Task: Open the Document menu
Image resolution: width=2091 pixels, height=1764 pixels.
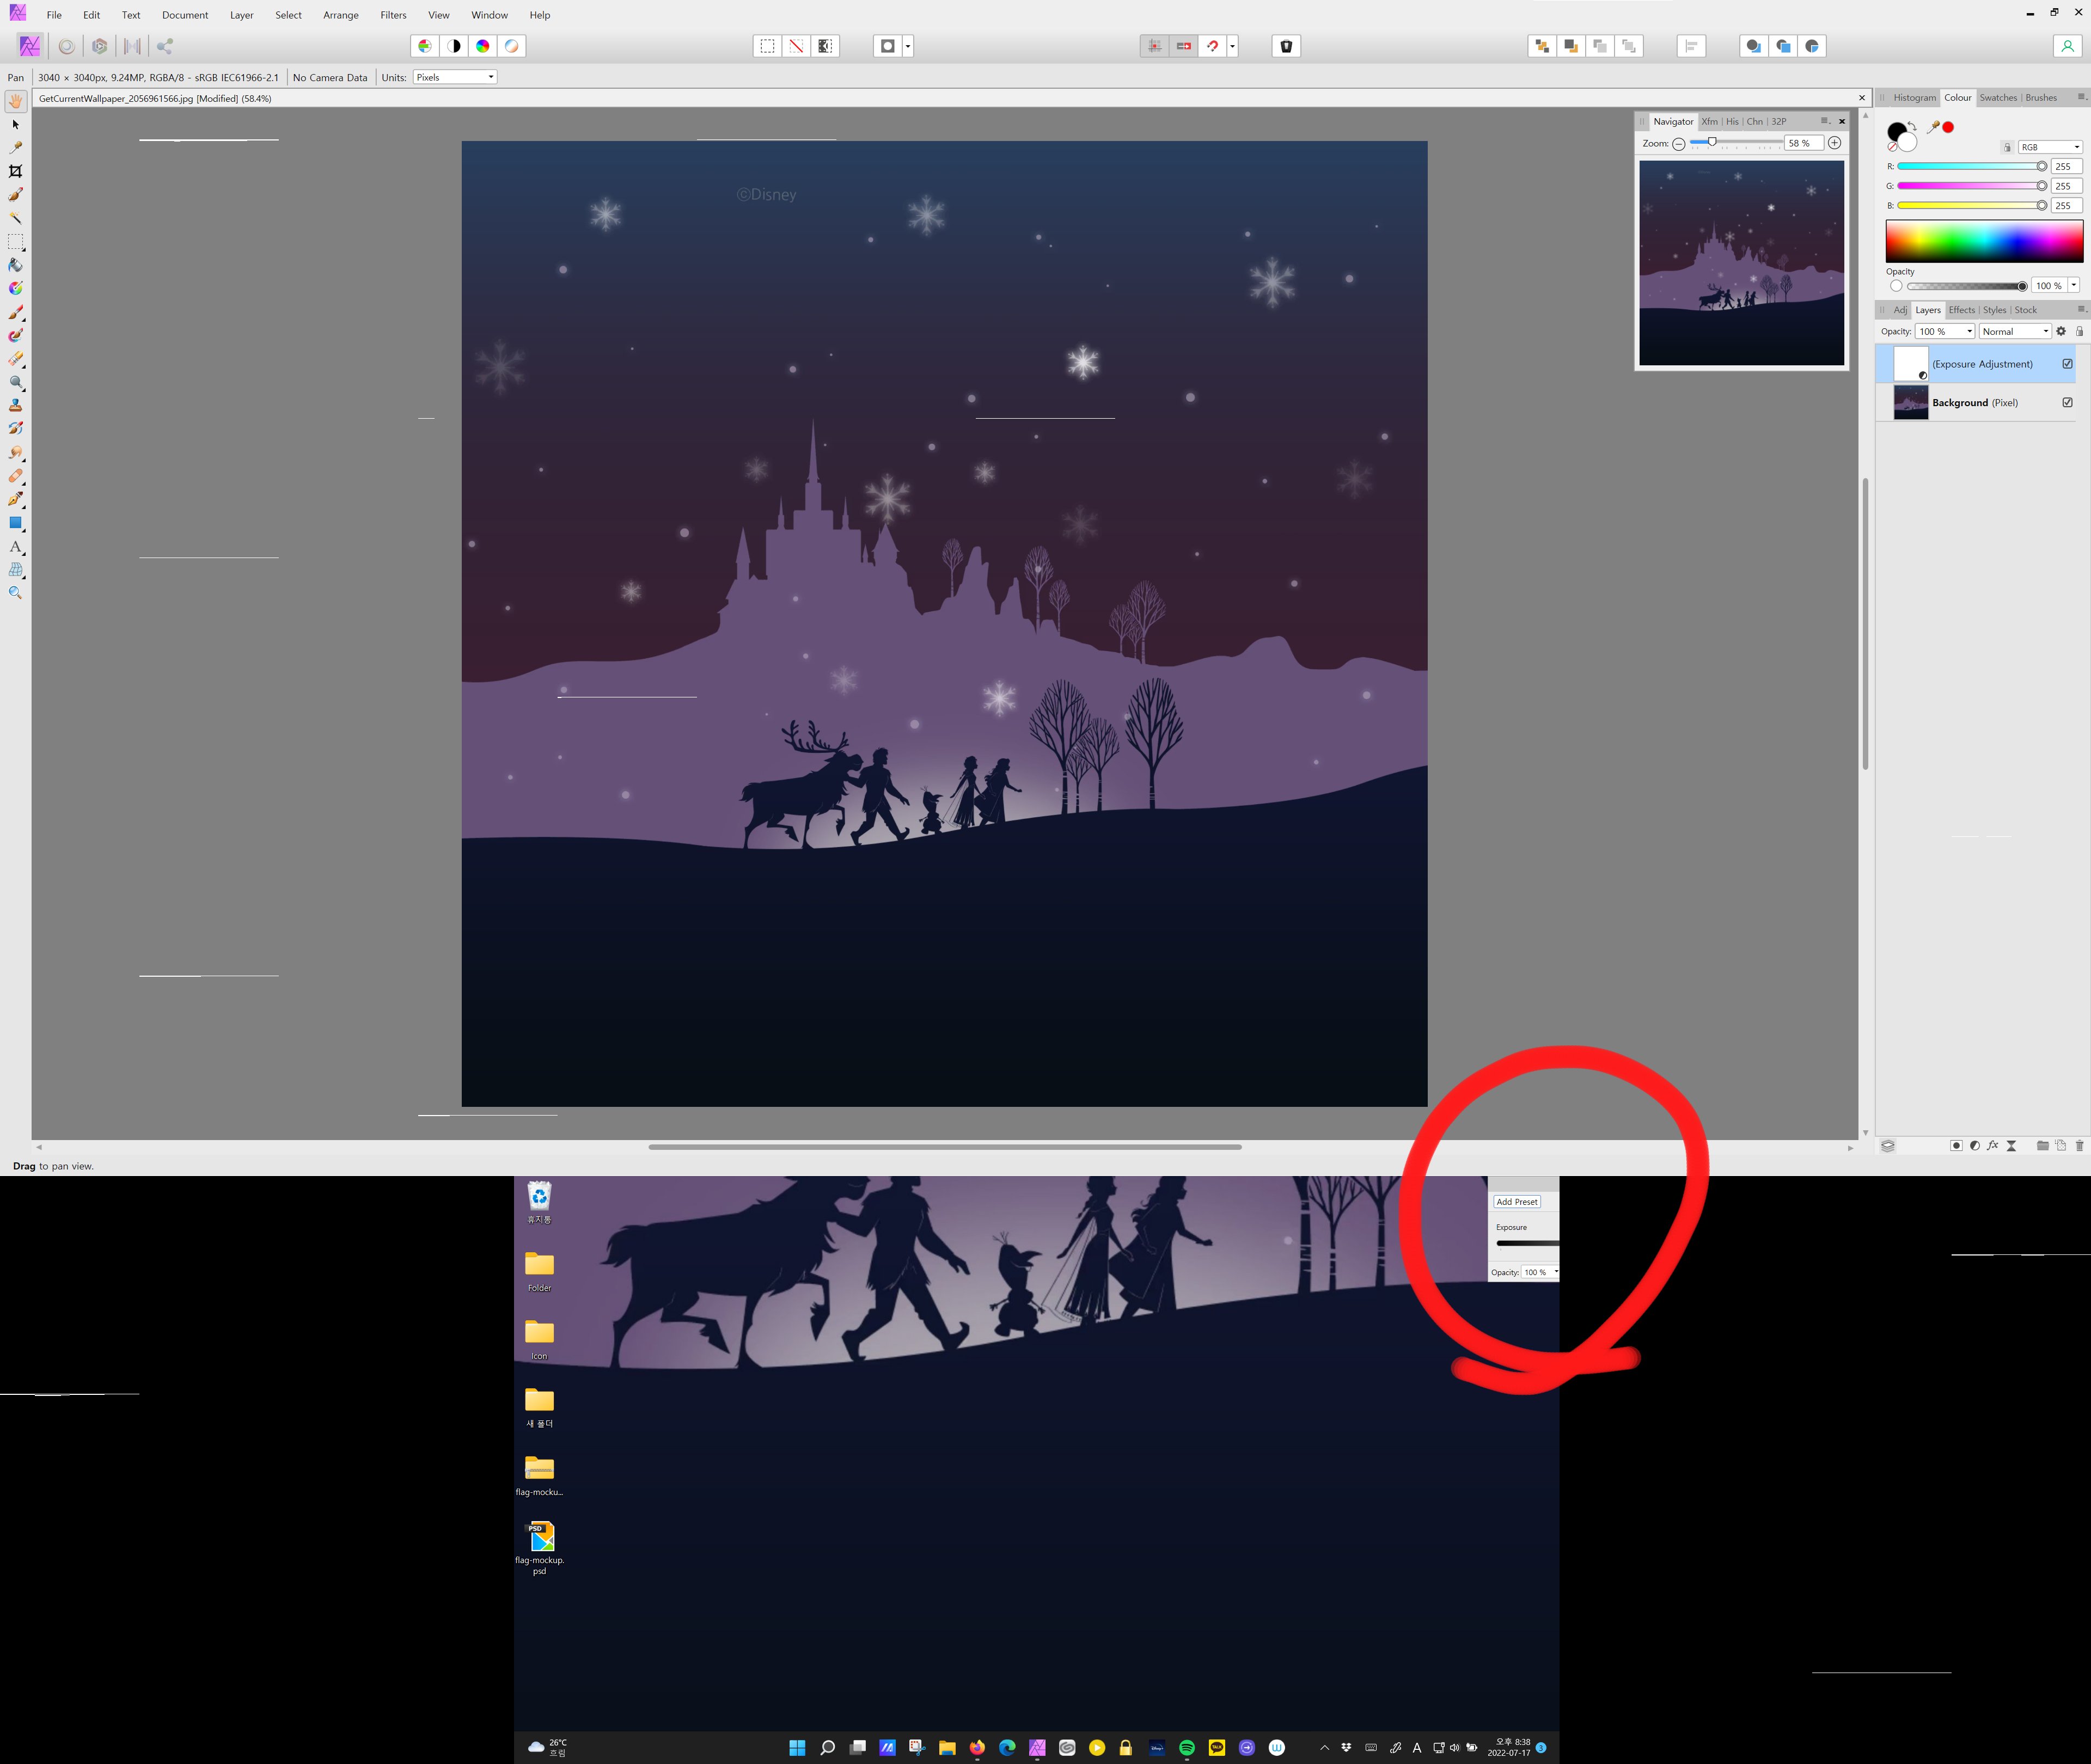Action: click(x=185, y=15)
